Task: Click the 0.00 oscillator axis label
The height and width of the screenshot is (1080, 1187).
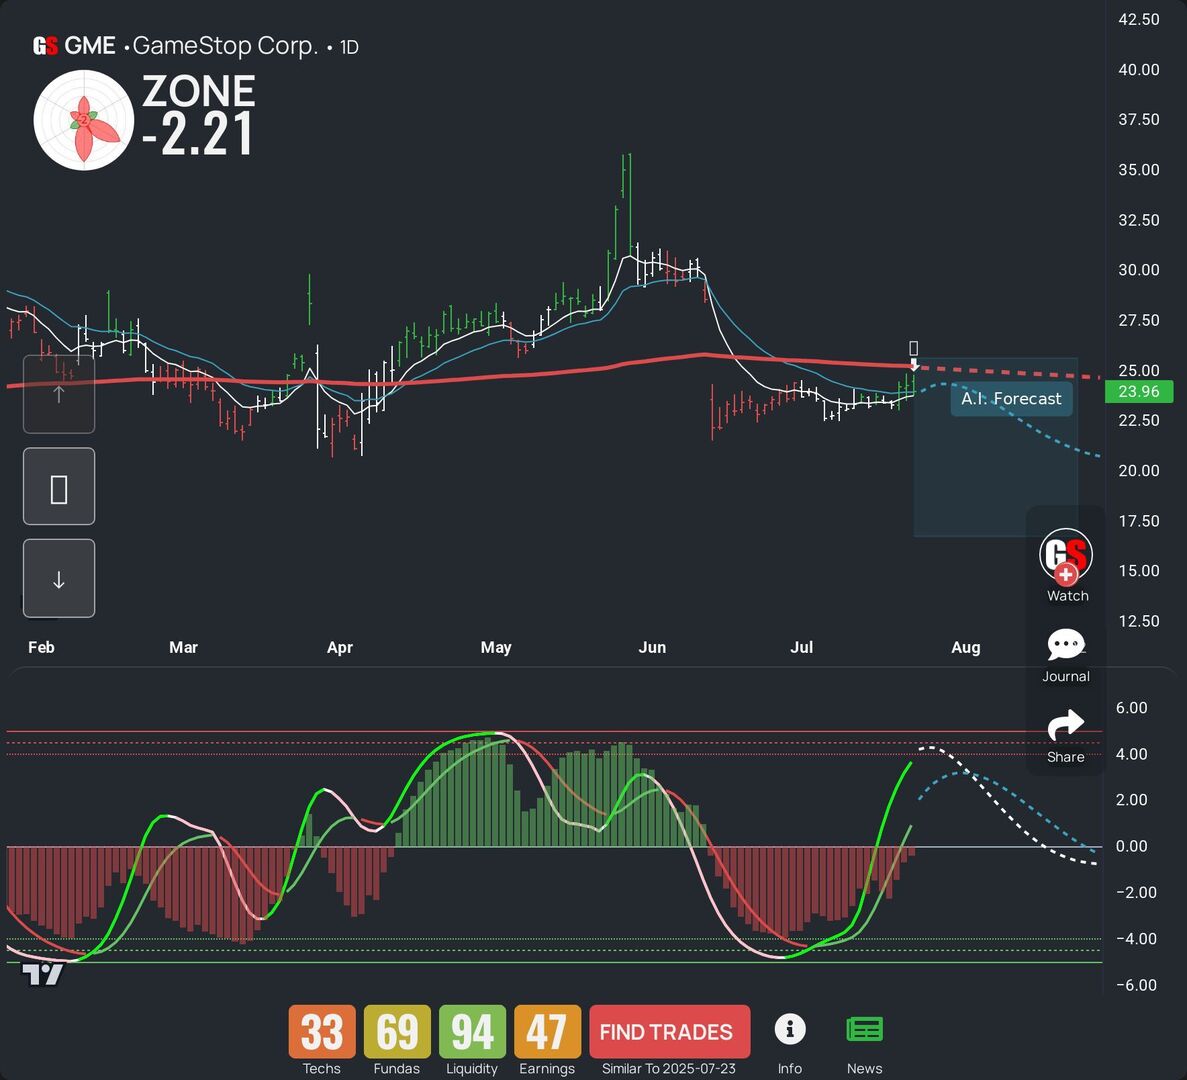Action: click(1132, 846)
